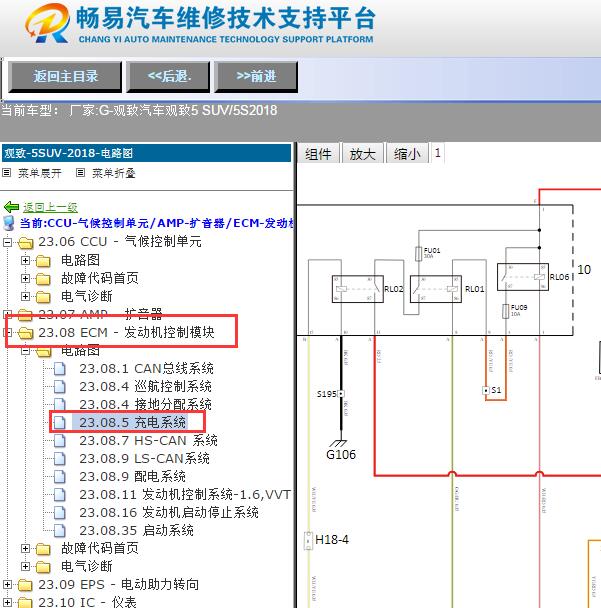Click the 返回主目录 button
This screenshot has height=608, width=601.
65,76
